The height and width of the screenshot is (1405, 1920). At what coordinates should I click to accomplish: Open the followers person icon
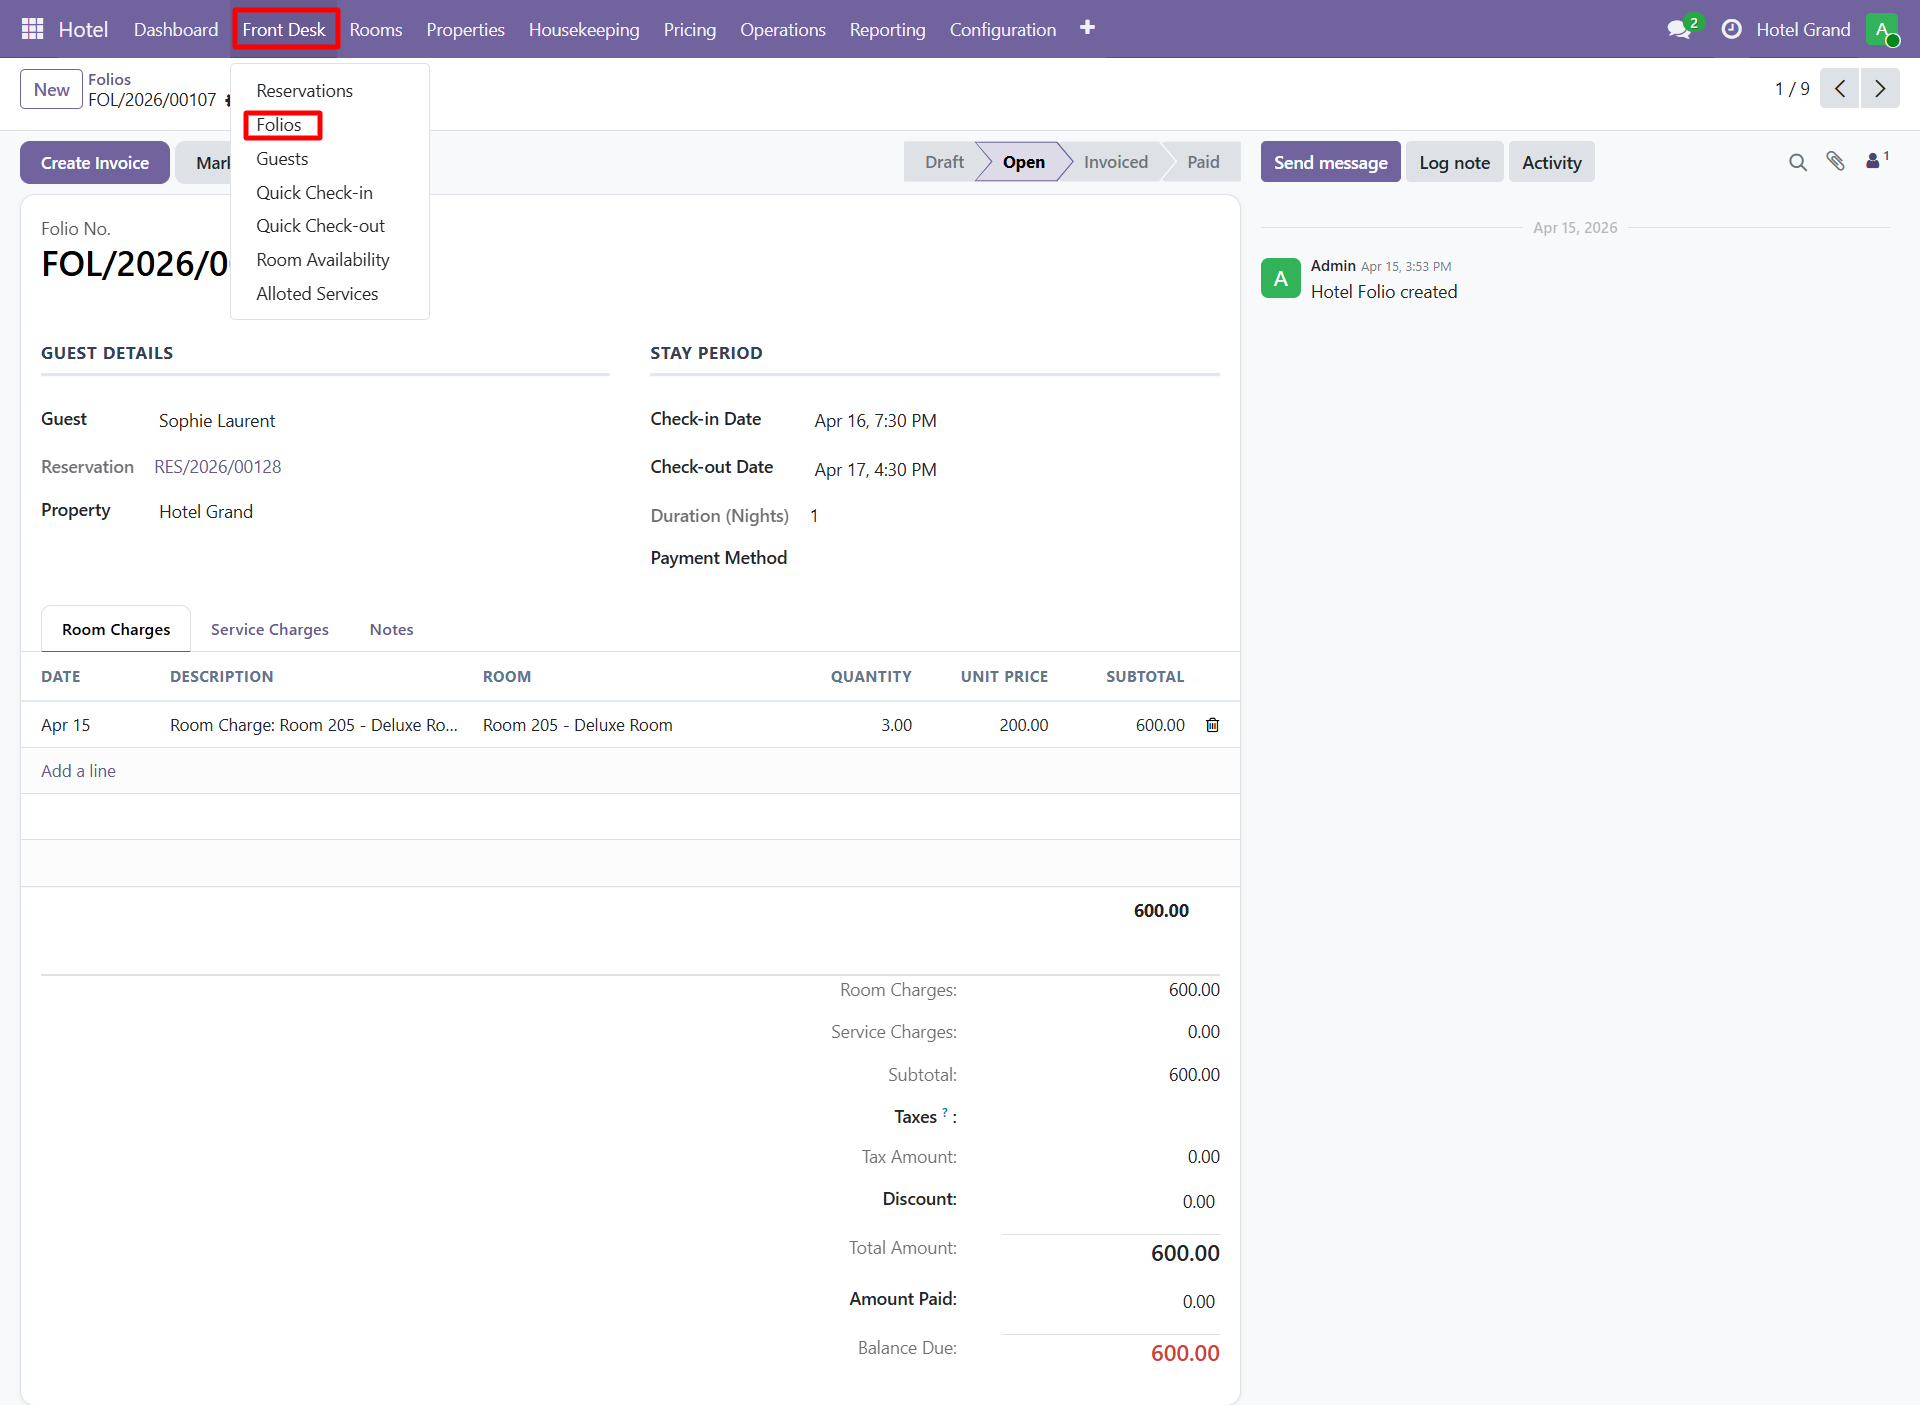[x=1874, y=161]
